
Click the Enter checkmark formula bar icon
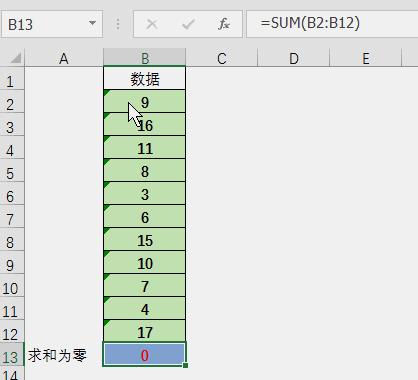pyautogui.click(x=188, y=24)
